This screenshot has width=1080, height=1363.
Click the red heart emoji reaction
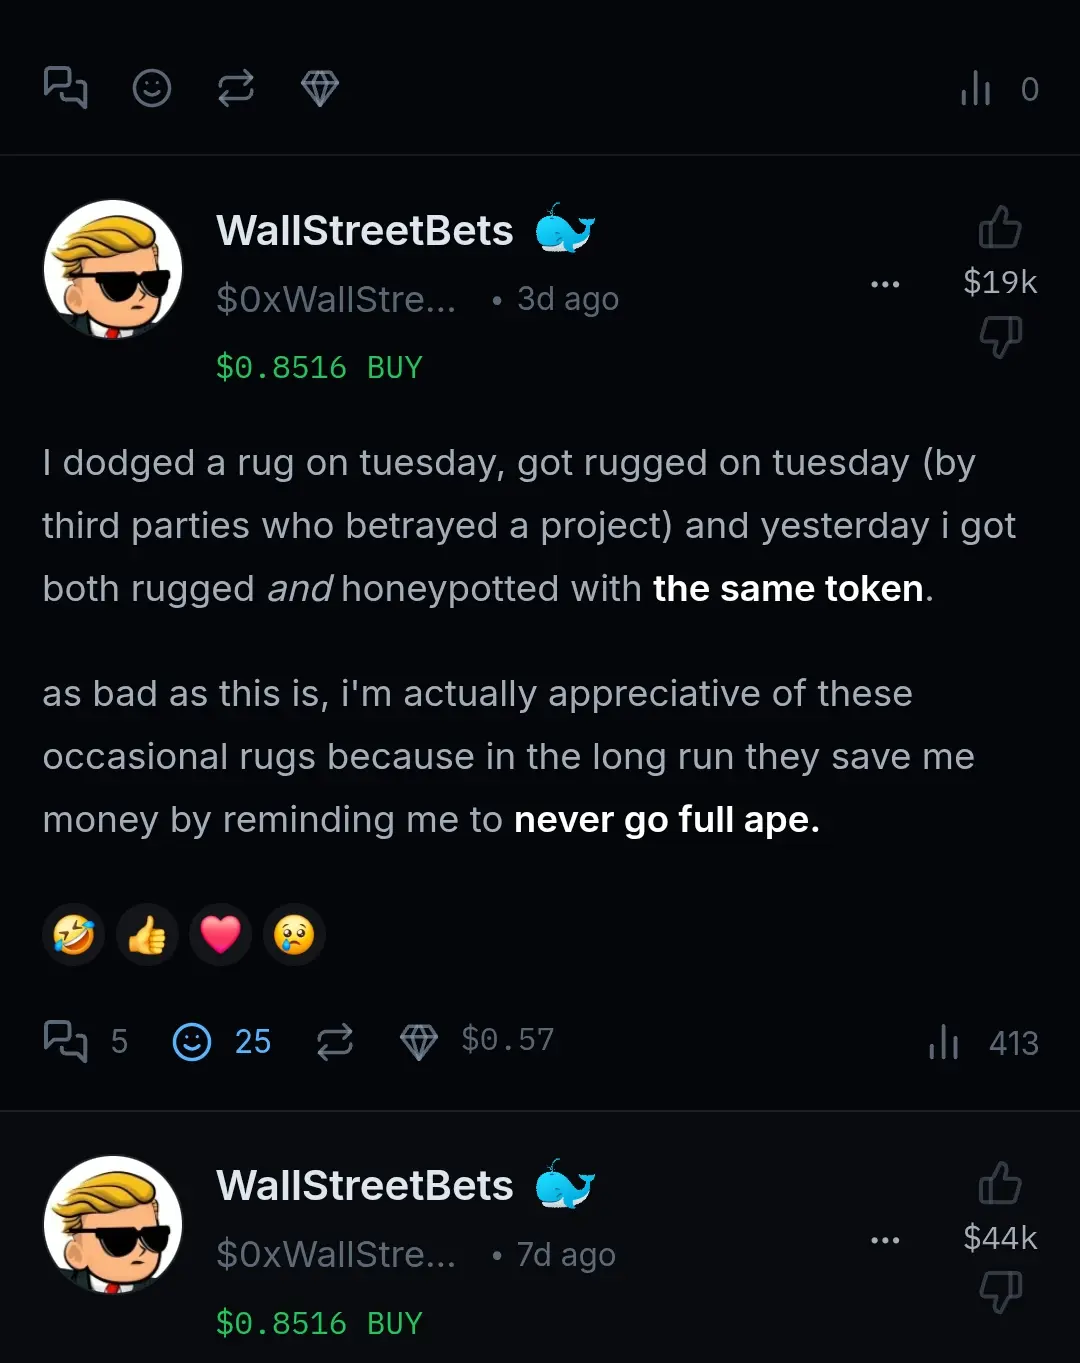click(220, 935)
